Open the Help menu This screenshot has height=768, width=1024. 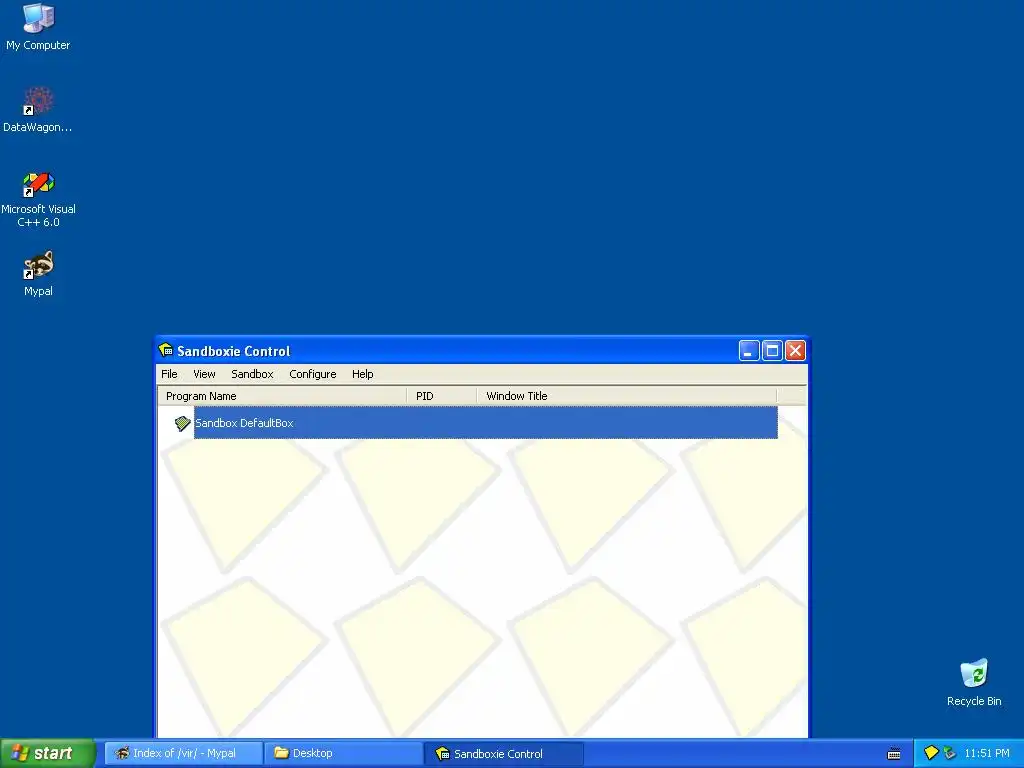coord(362,374)
